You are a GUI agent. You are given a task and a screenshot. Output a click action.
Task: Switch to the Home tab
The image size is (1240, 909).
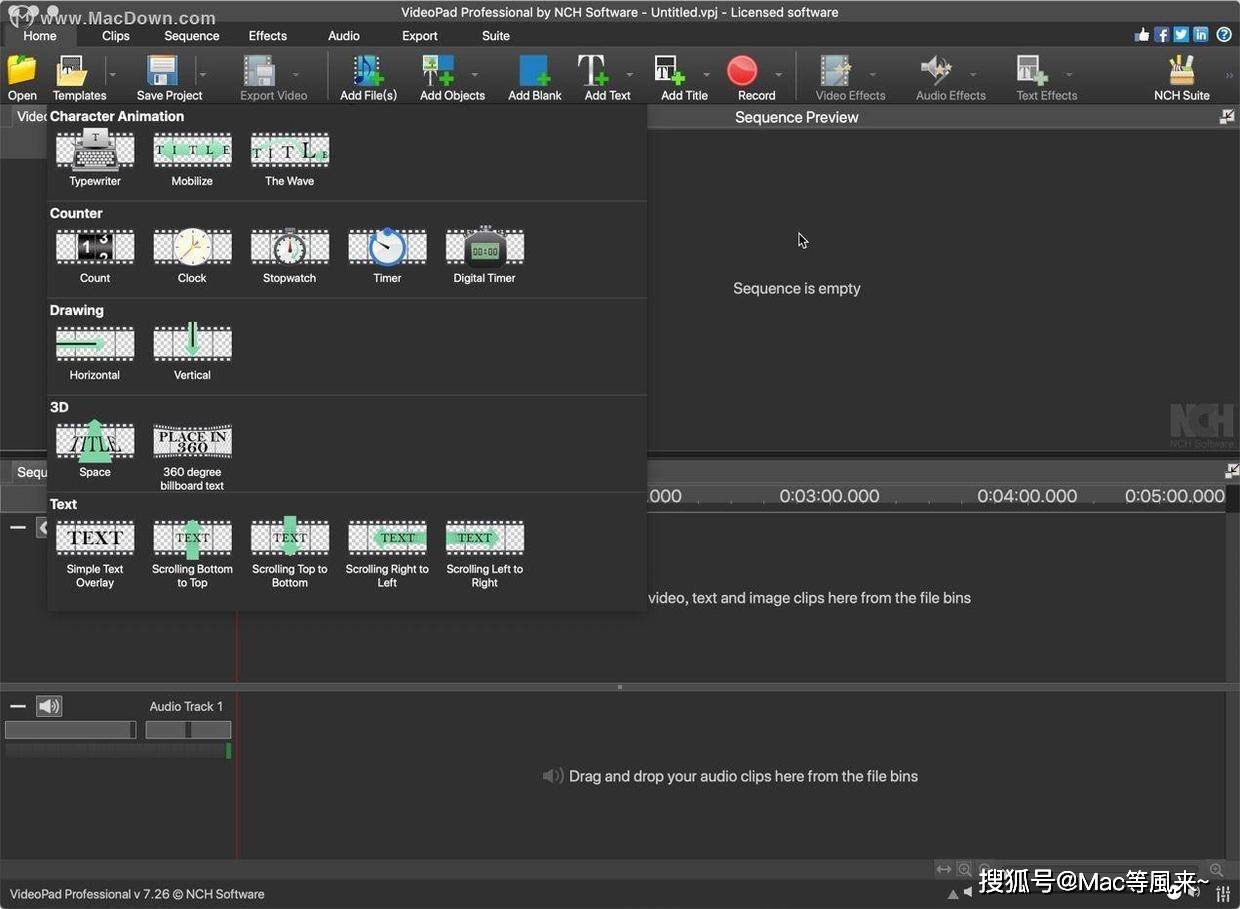click(x=40, y=36)
